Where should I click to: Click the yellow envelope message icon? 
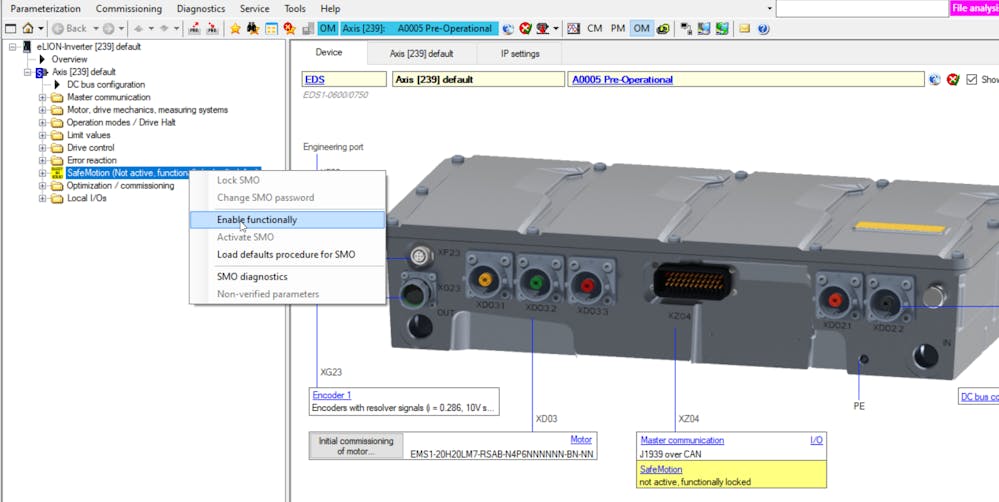click(745, 29)
